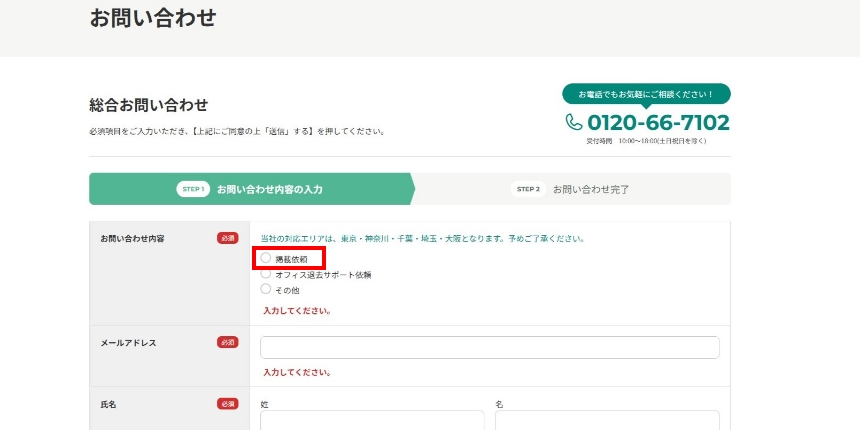The height and width of the screenshot is (431, 860).
Task: Choose the オフィス退去サポート依頼 option
Action: [266, 274]
